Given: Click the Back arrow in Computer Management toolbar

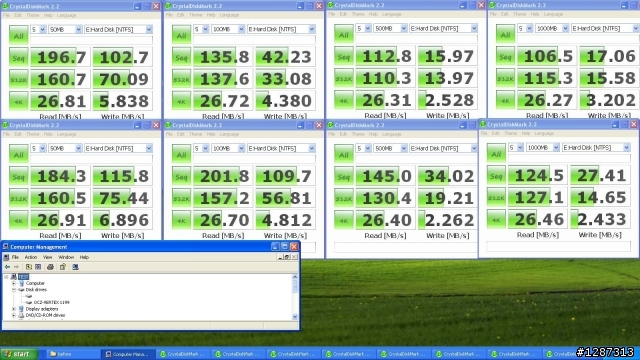Looking at the screenshot, I should coord(7,267).
